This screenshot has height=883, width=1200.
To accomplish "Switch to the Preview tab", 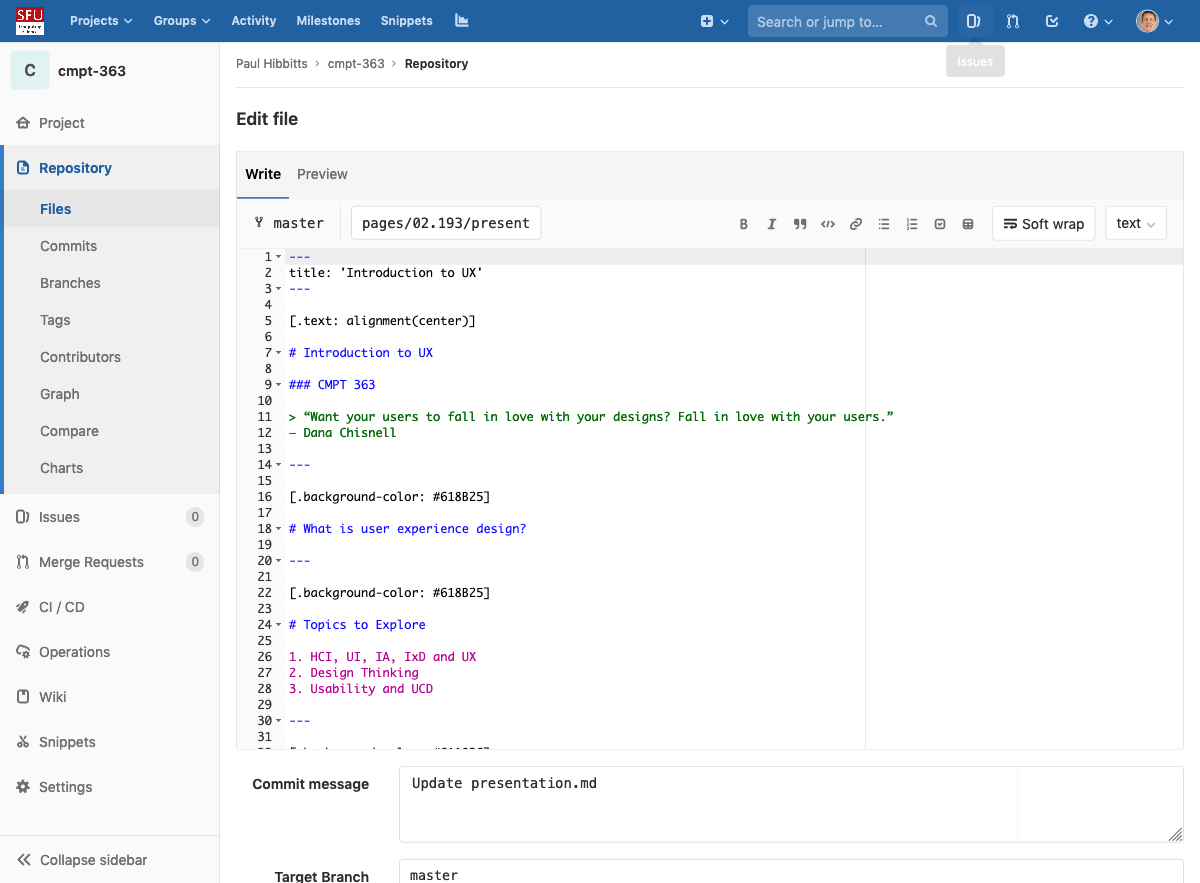I will [322, 174].
